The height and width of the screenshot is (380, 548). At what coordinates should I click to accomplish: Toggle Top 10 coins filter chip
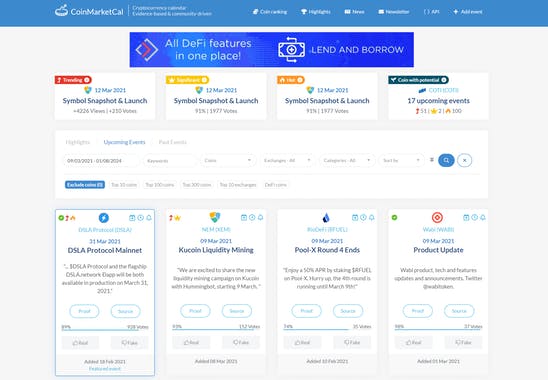[x=124, y=185]
